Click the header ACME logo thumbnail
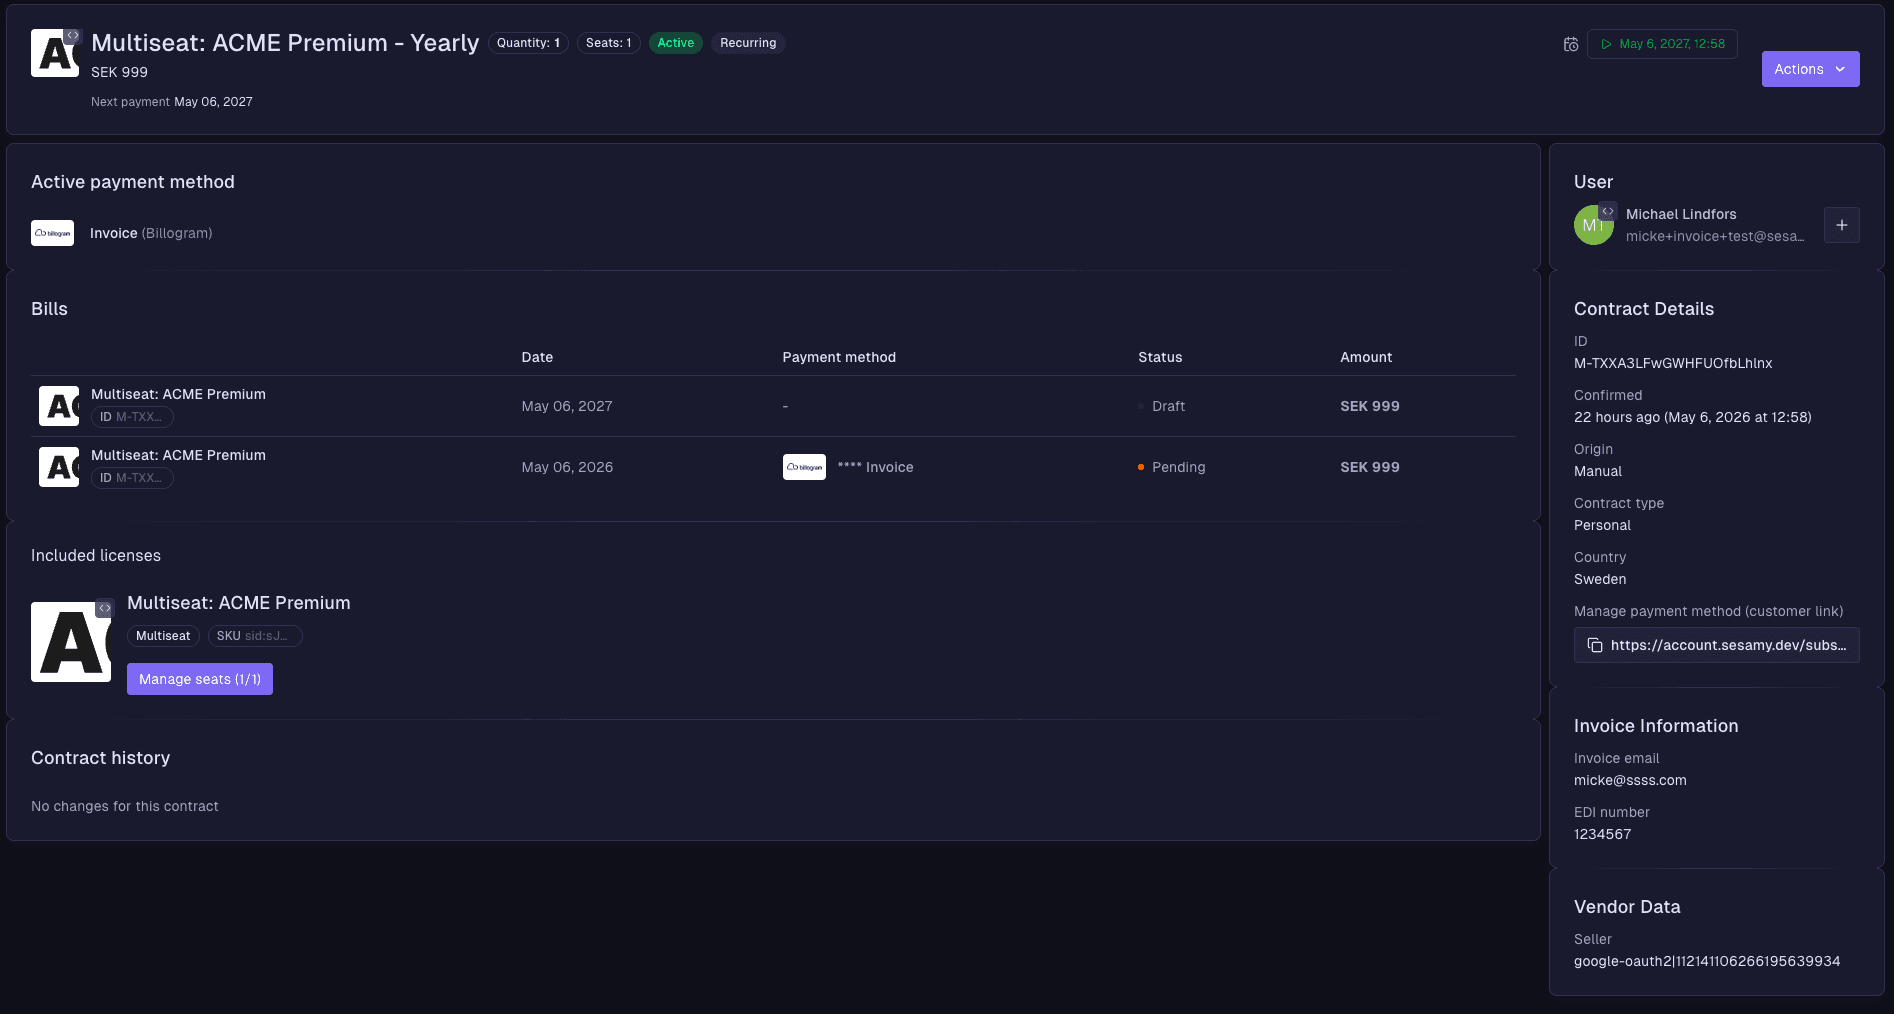Viewport: 1894px width, 1014px height. [x=55, y=53]
